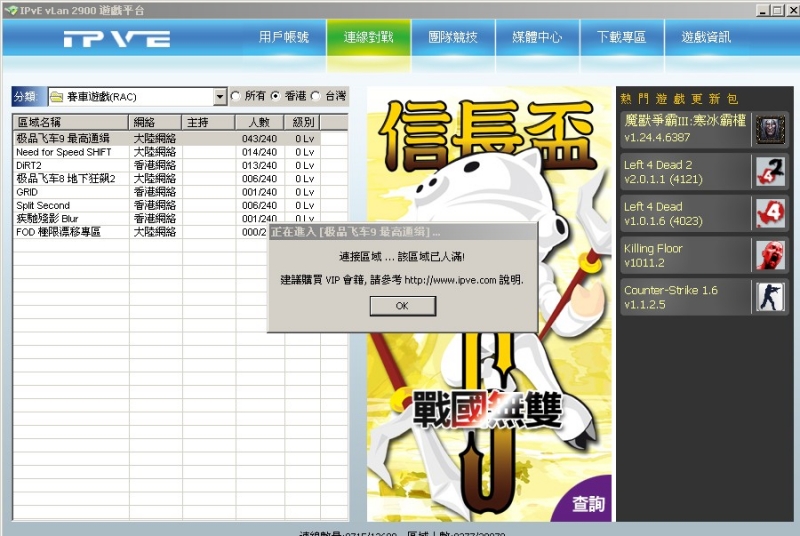Go to the 下載專區 tab
Viewport: 800px width, 536px height.
tap(622, 37)
